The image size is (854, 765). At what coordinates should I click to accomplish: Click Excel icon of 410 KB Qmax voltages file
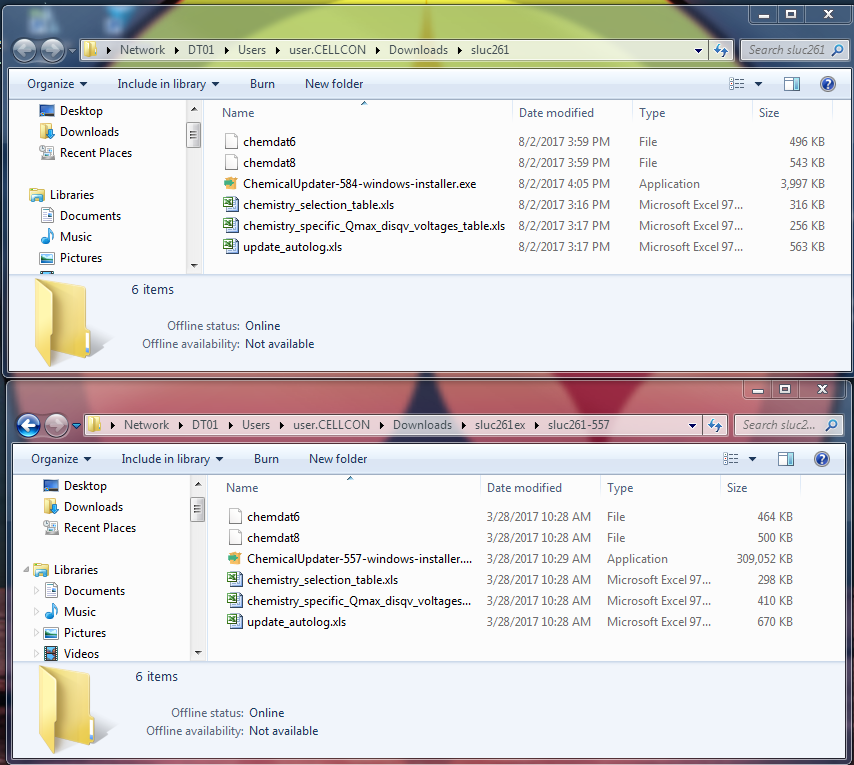click(x=235, y=601)
